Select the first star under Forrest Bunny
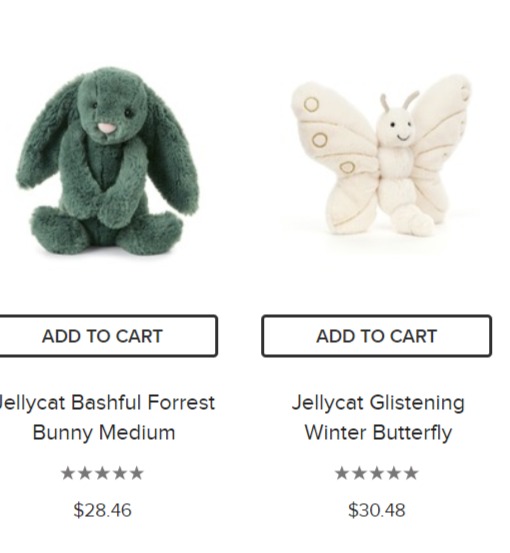510x553 pixels. point(68,473)
